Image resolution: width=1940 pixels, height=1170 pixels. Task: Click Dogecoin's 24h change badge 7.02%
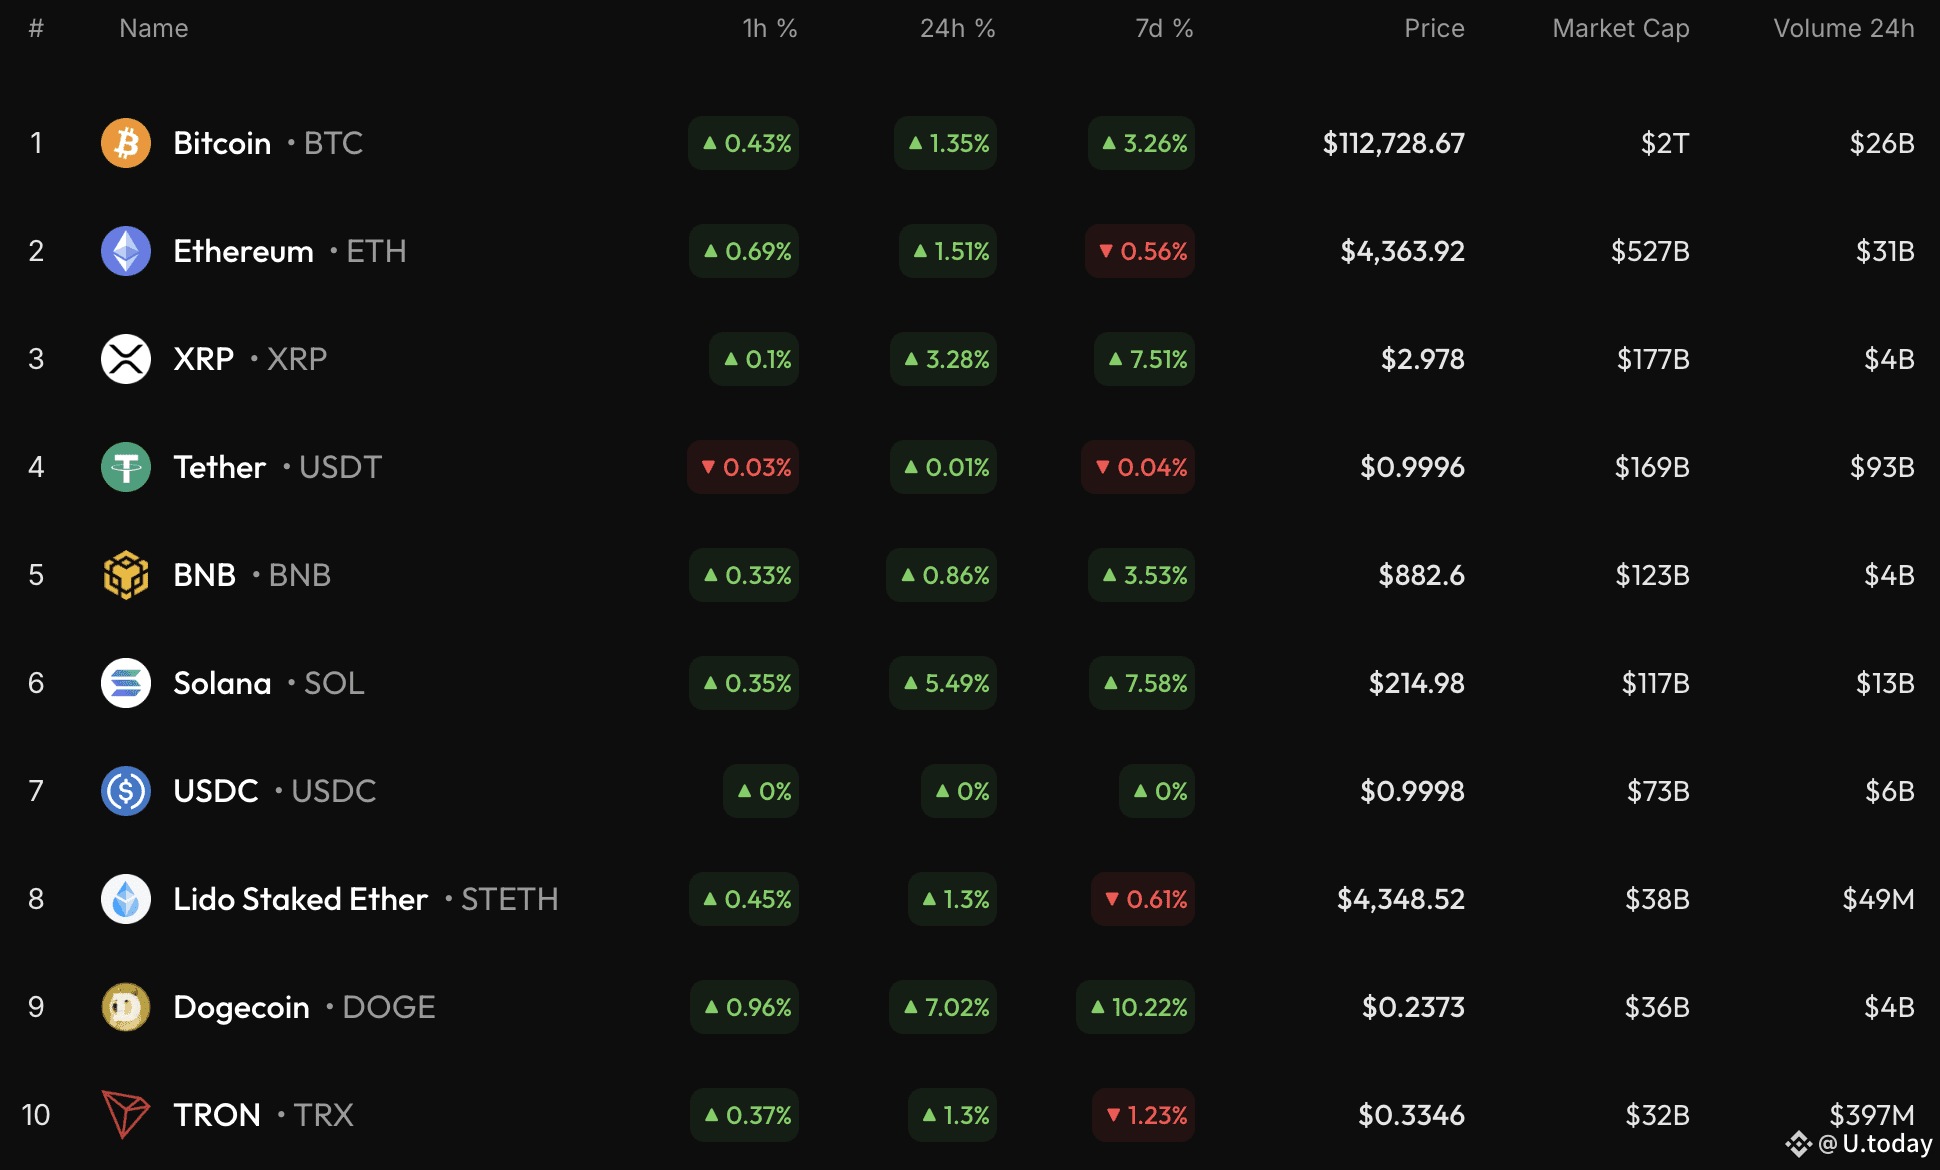pos(943,1007)
